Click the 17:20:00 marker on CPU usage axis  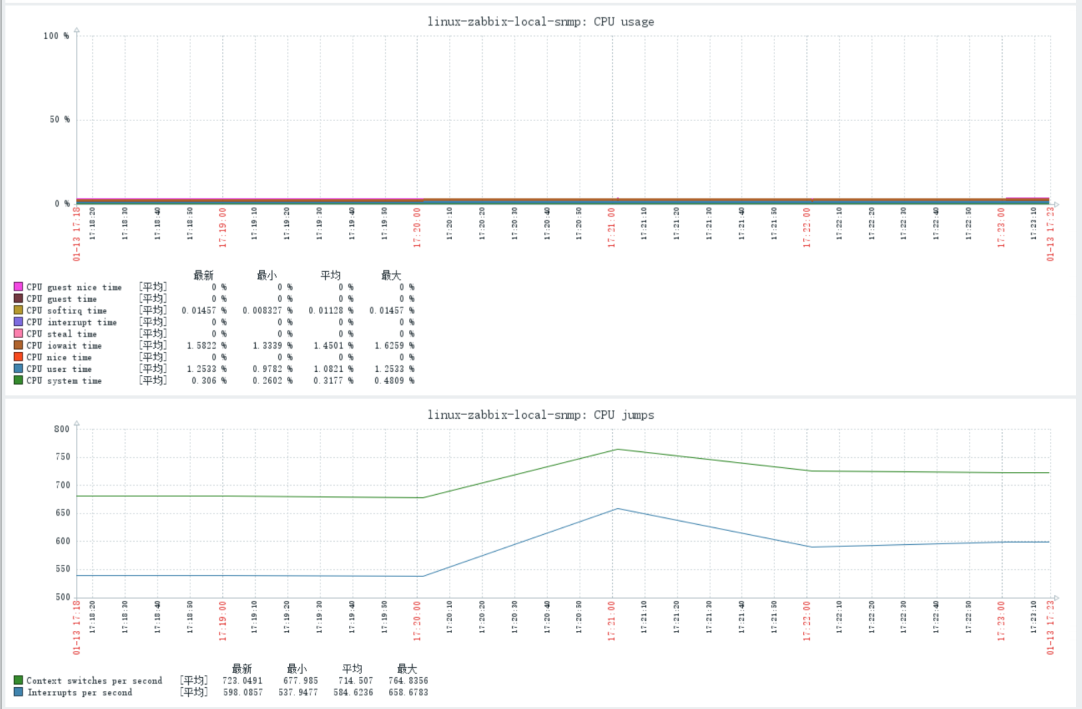417,228
